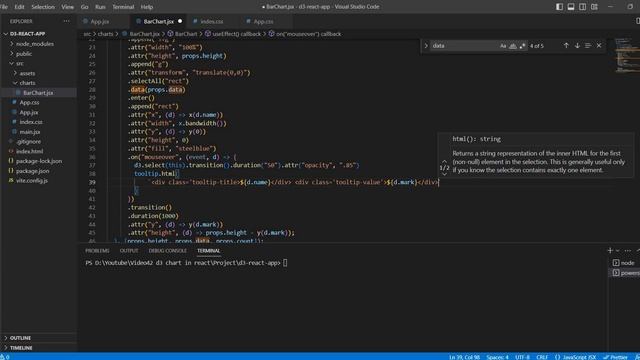Open Explorer more actions ellipsis
This screenshot has width=640, height=360.
67,21
